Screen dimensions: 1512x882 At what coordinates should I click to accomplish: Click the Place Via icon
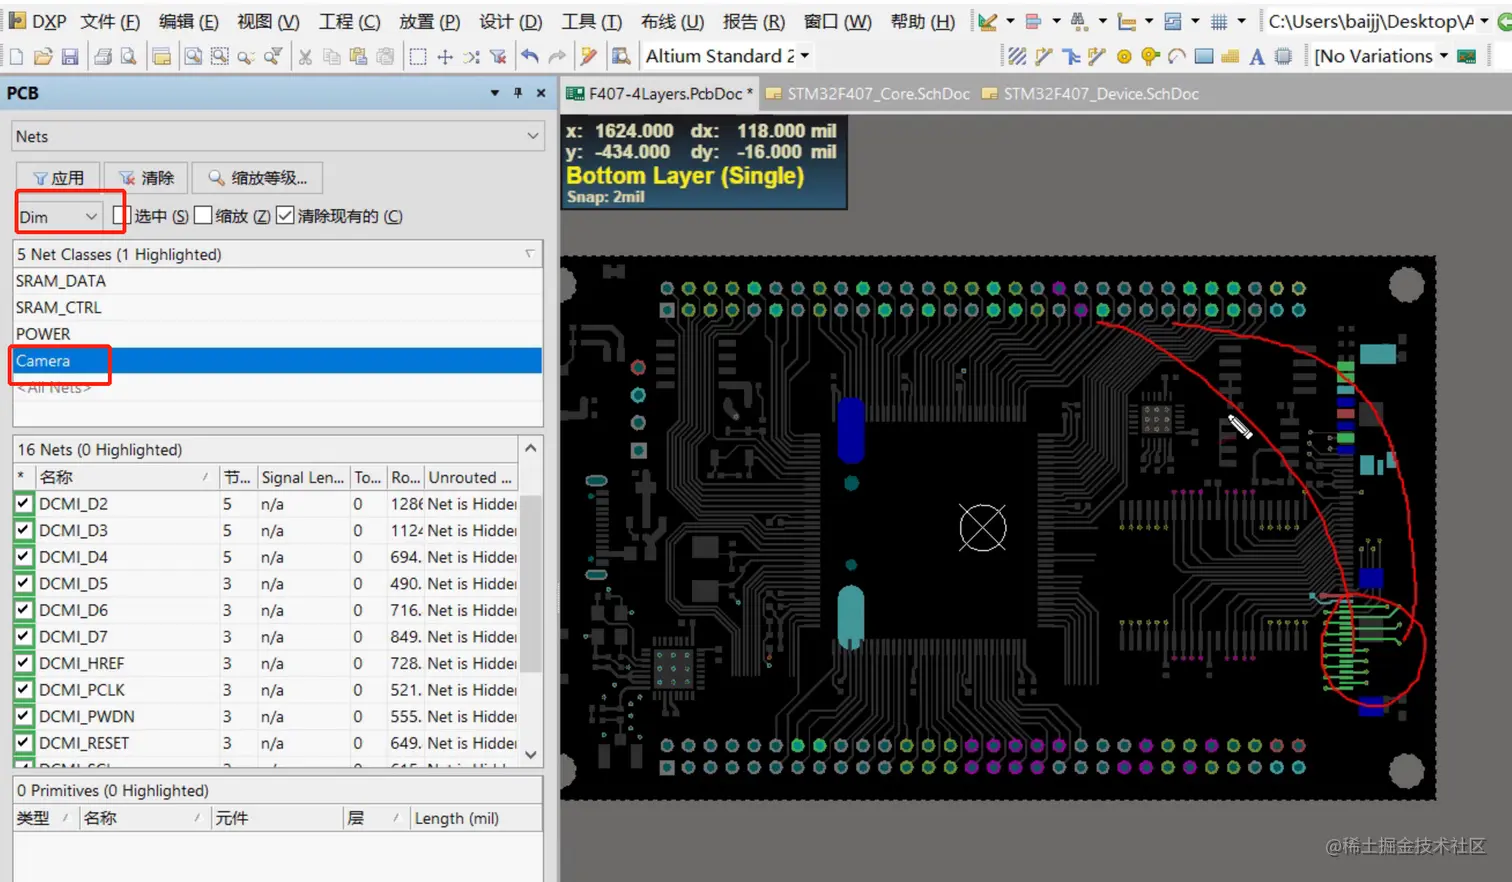tap(1150, 57)
